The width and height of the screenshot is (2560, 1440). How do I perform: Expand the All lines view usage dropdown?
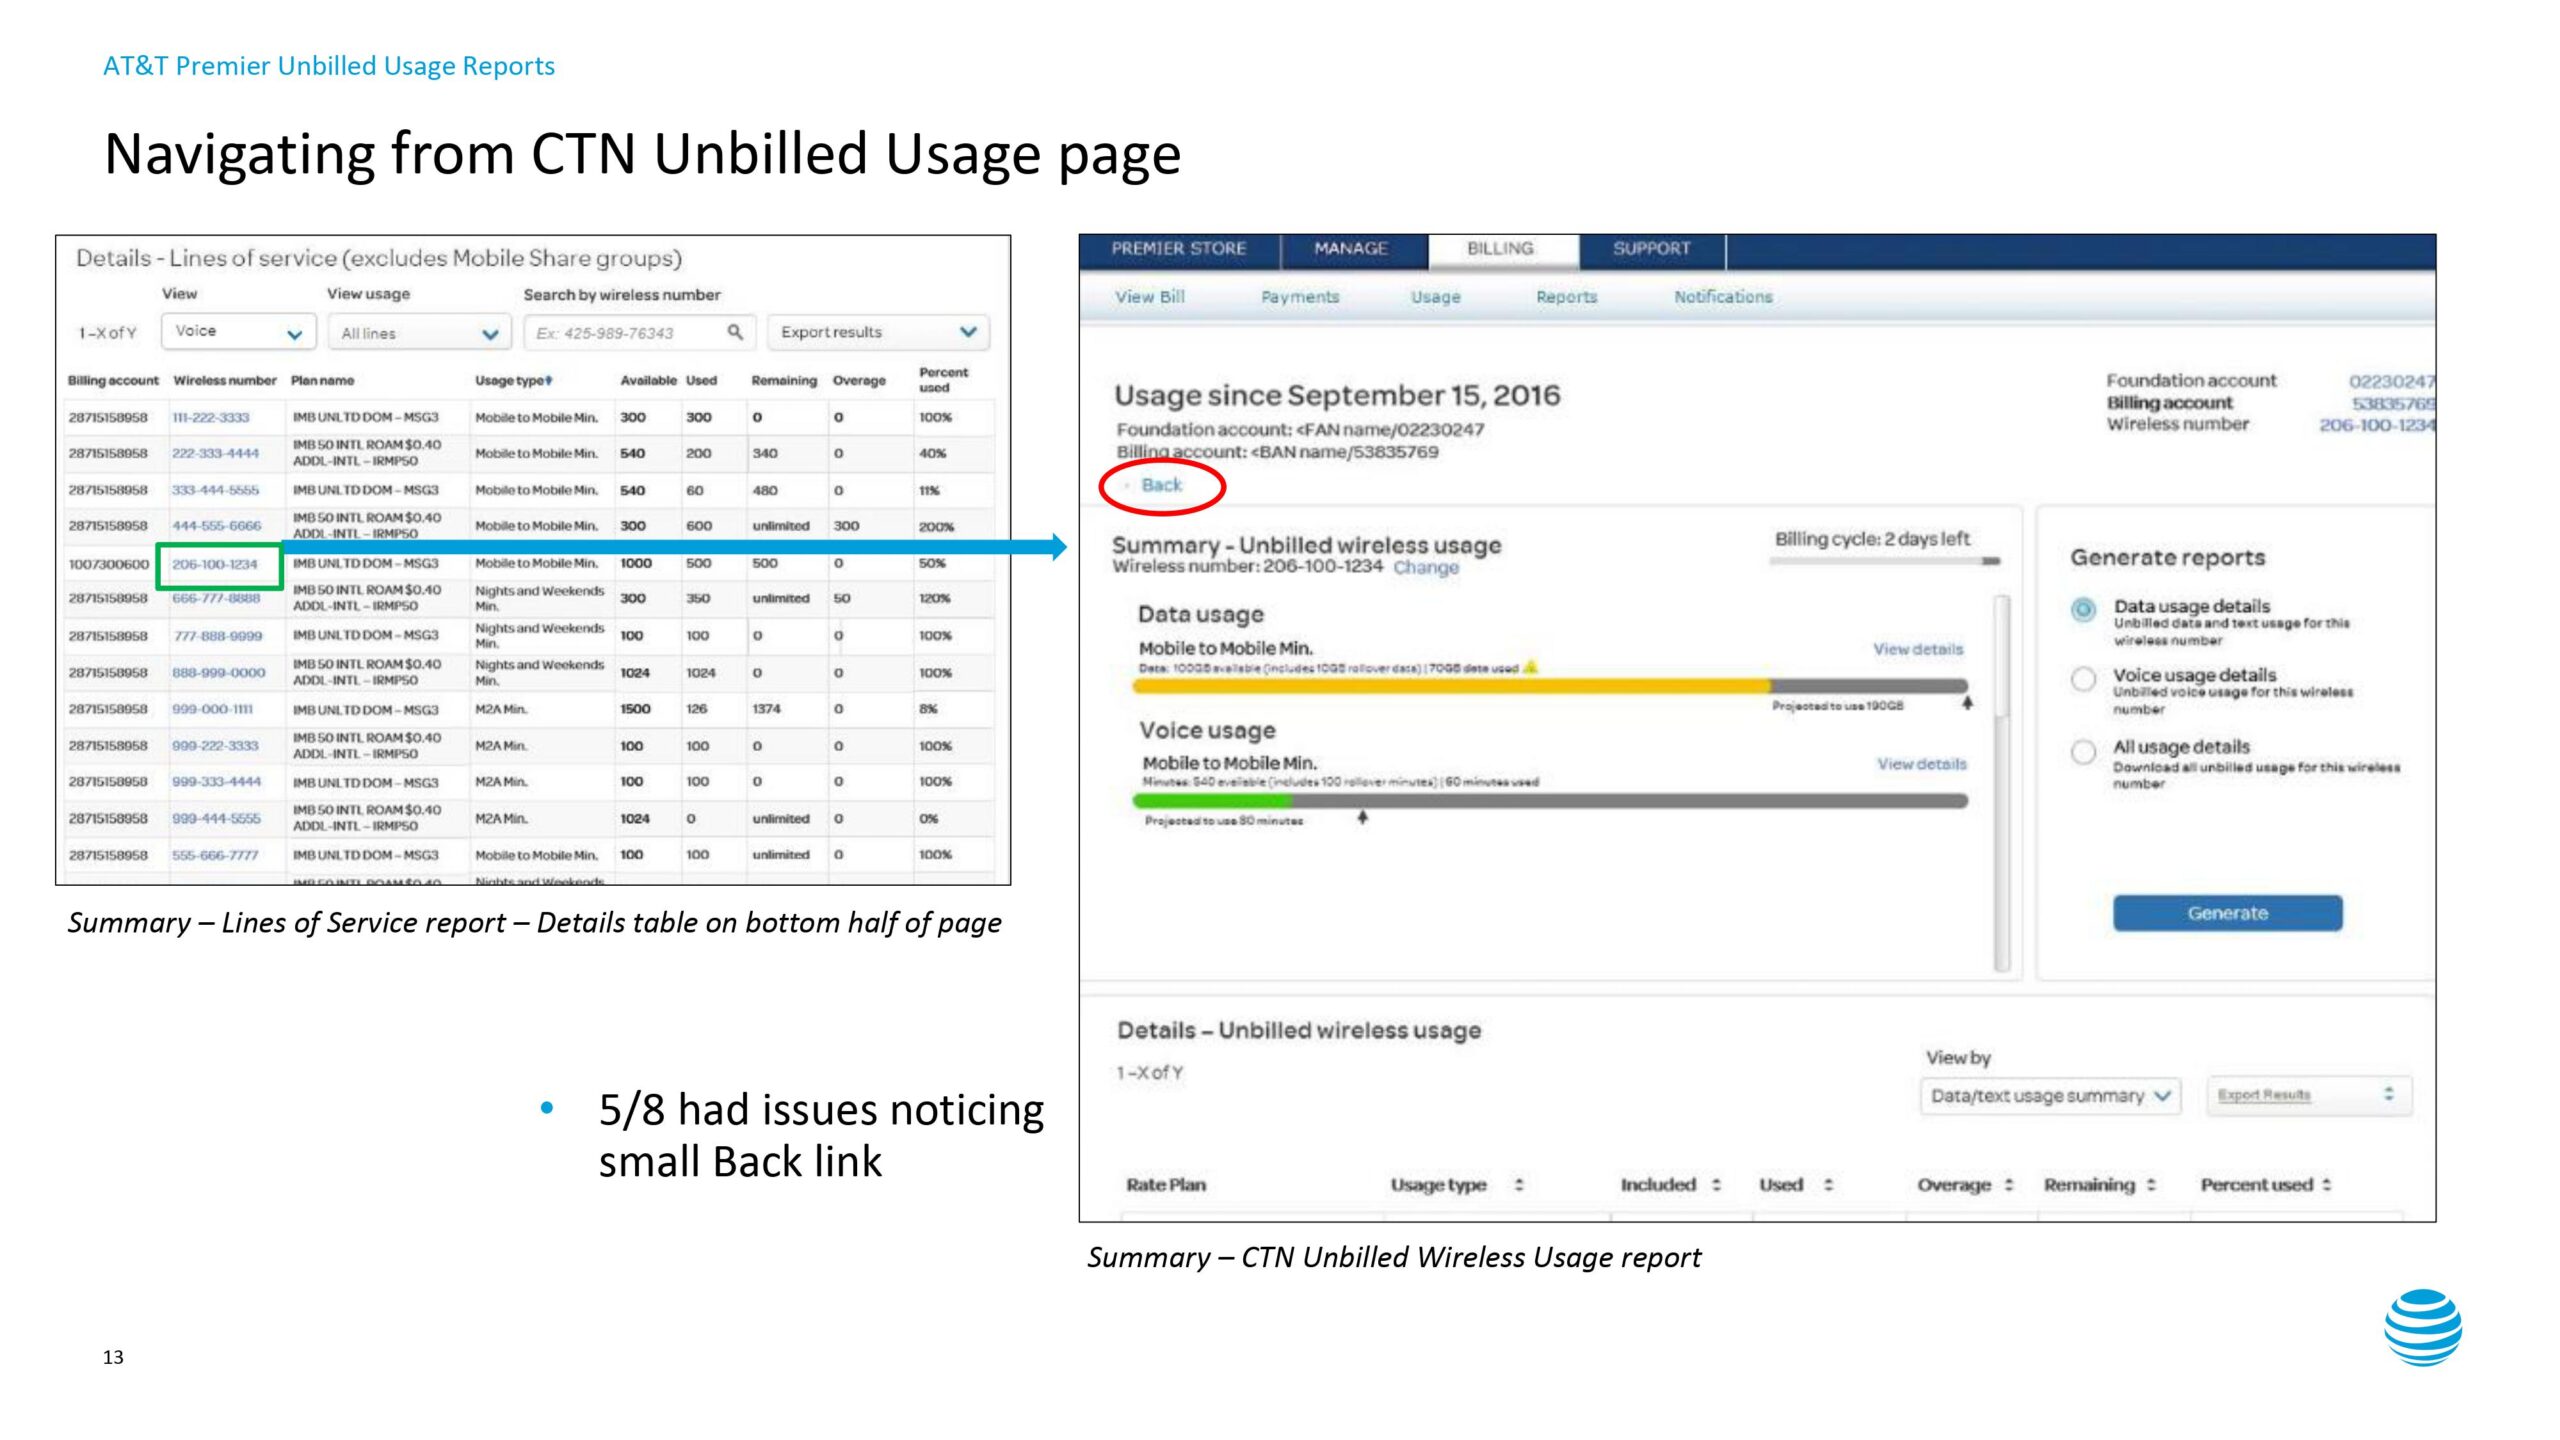419,333
